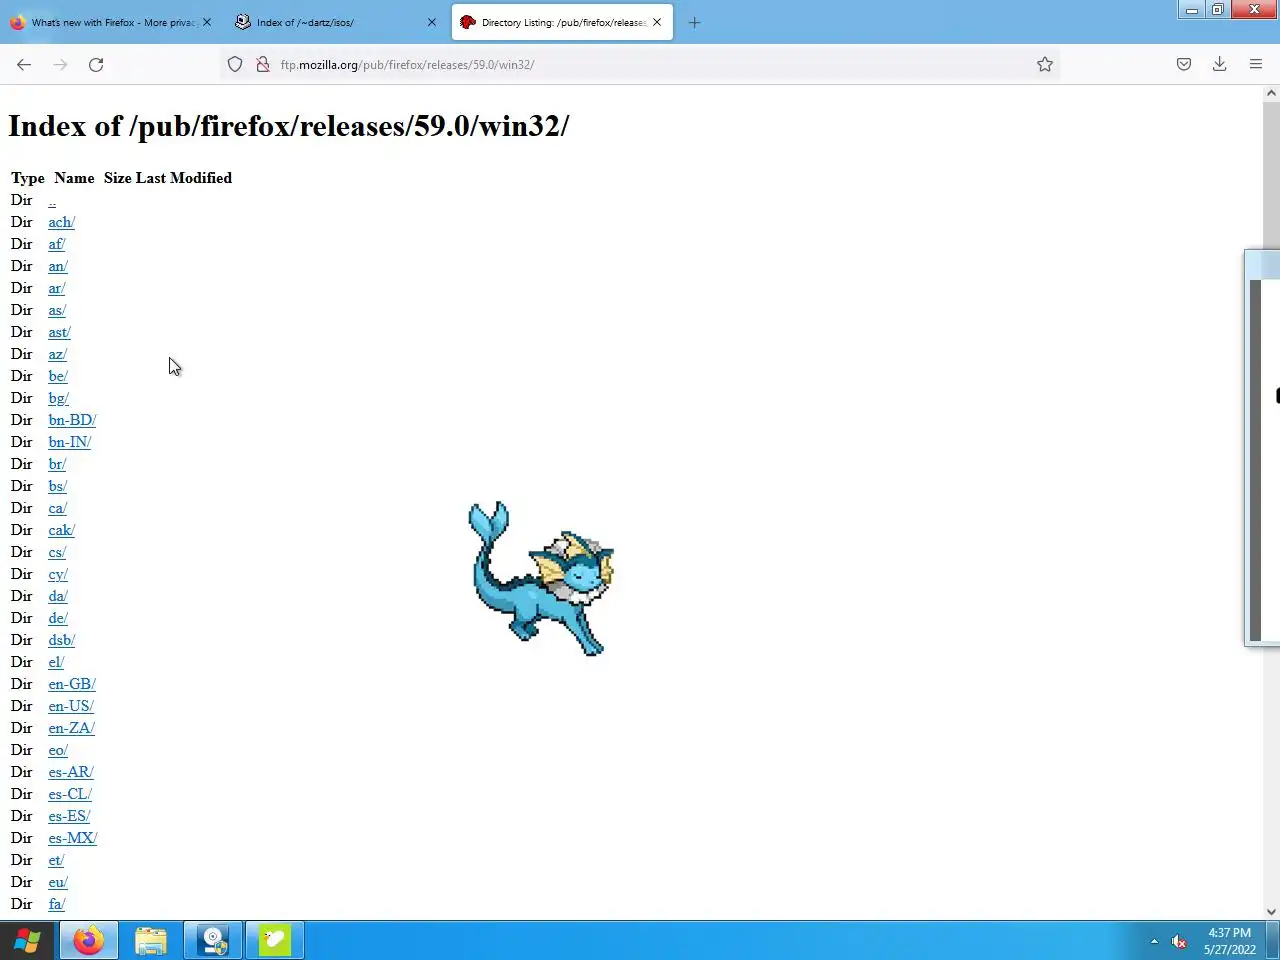Open the bn-BD/ directory
The height and width of the screenshot is (960, 1280).
pos(72,420)
